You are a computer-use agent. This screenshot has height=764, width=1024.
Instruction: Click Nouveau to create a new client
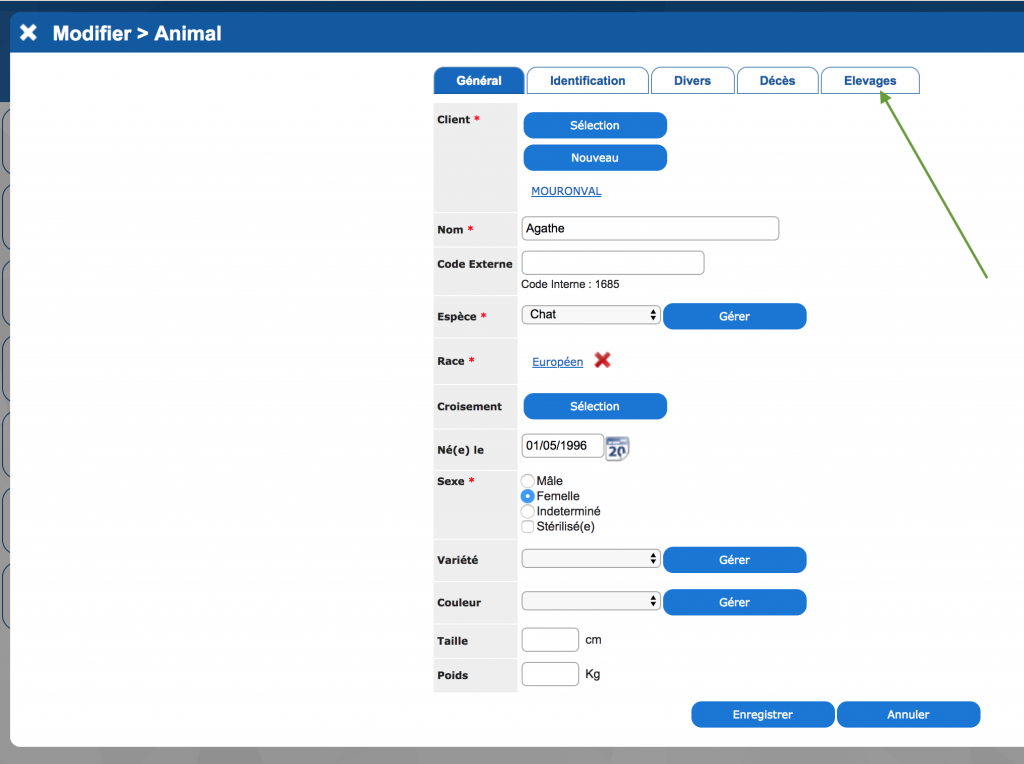click(594, 157)
